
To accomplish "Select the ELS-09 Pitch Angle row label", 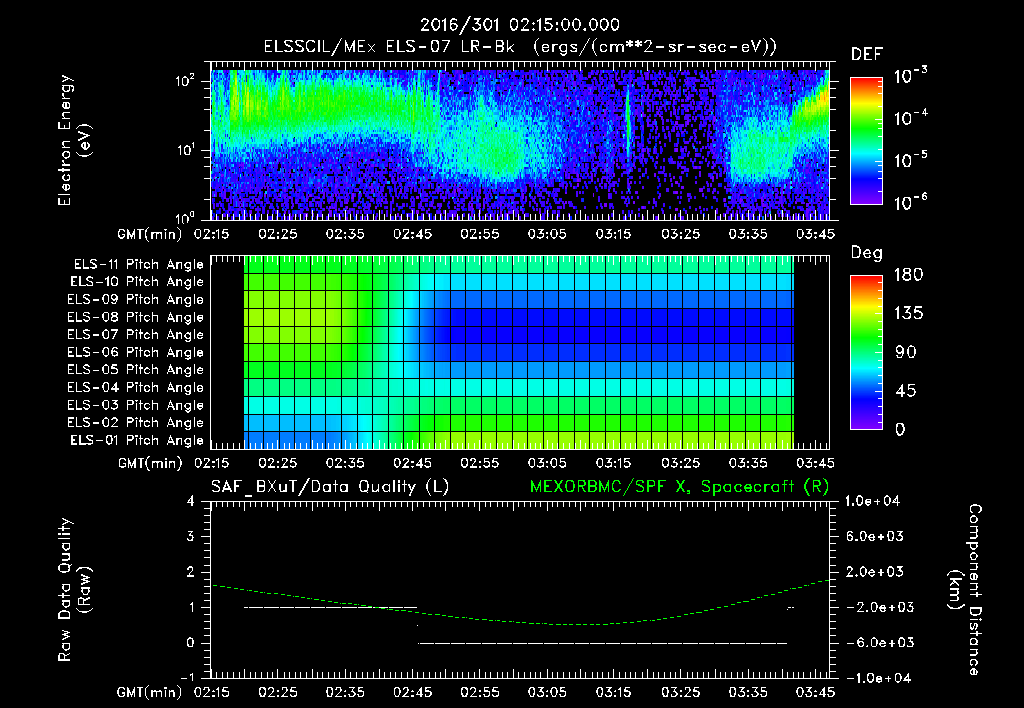I will pyautogui.click(x=136, y=300).
